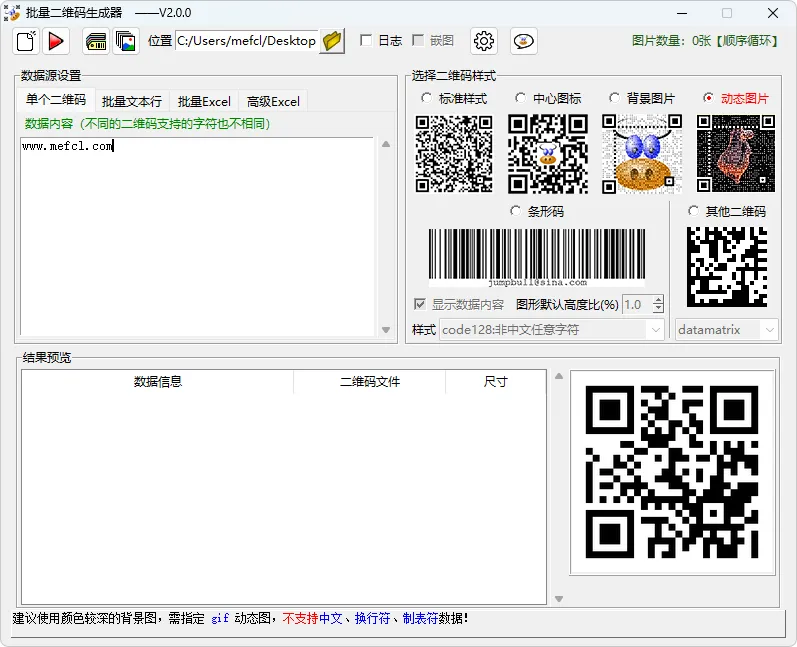The width and height of the screenshot is (797, 647).
Task: Open the barcode scanner toolbar icon
Action: coord(96,41)
